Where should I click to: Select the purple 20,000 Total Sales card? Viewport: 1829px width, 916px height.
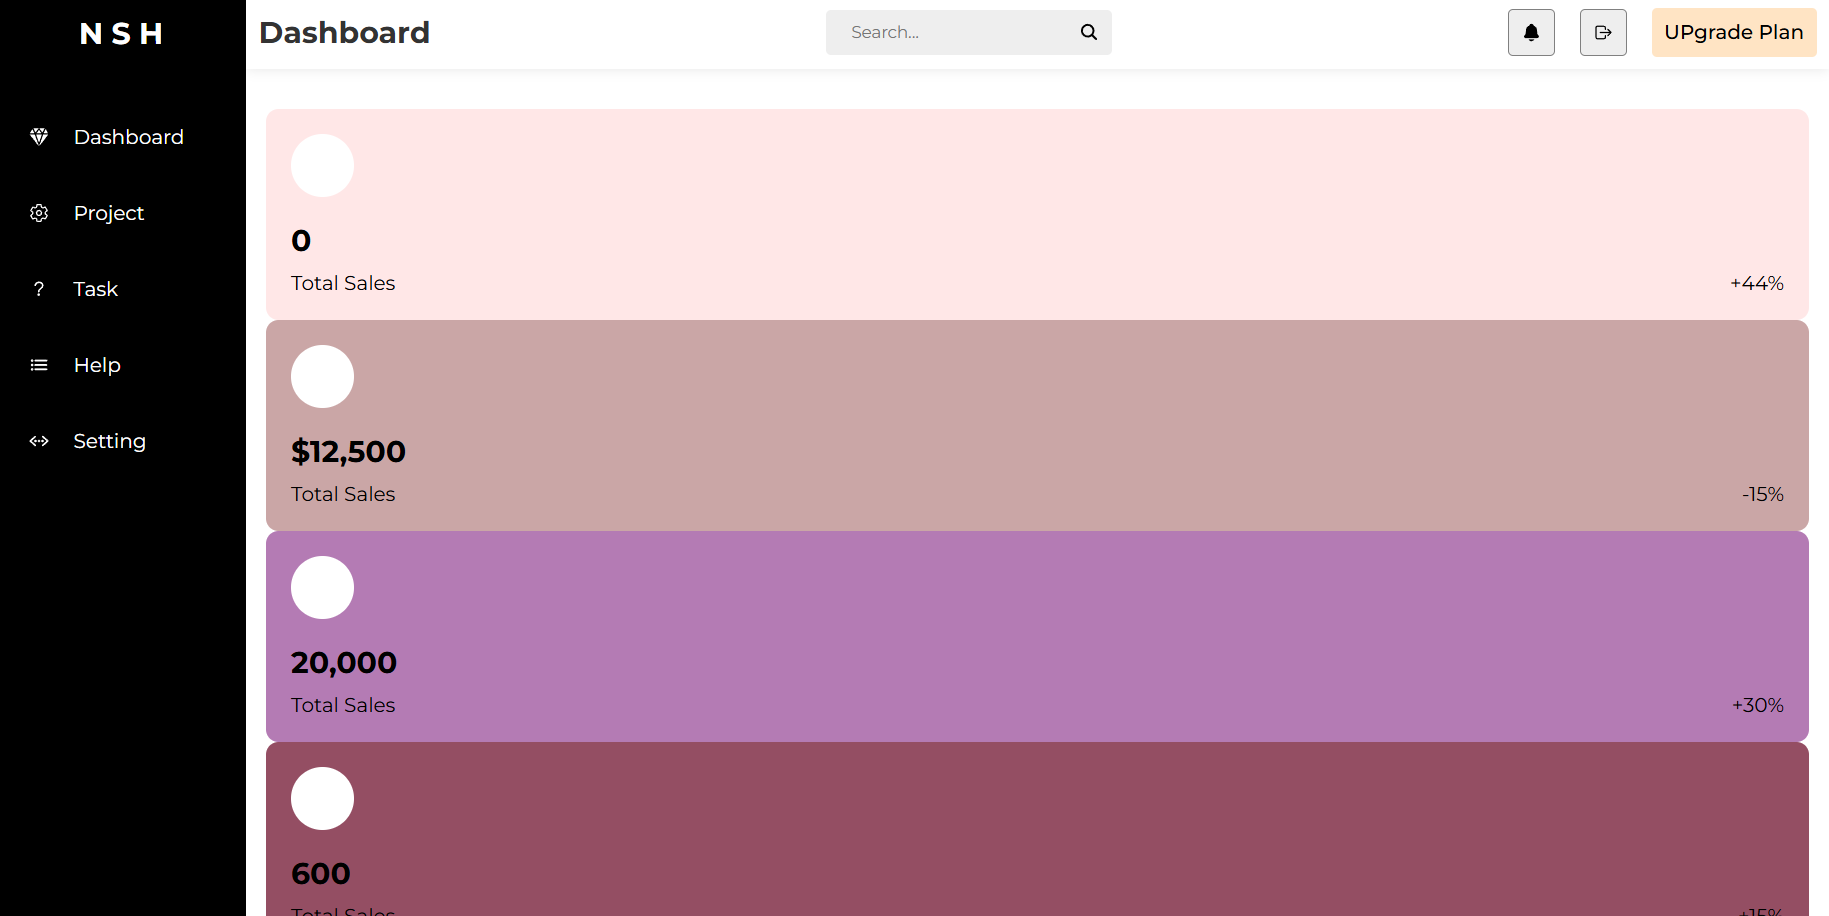tap(1037, 636)
